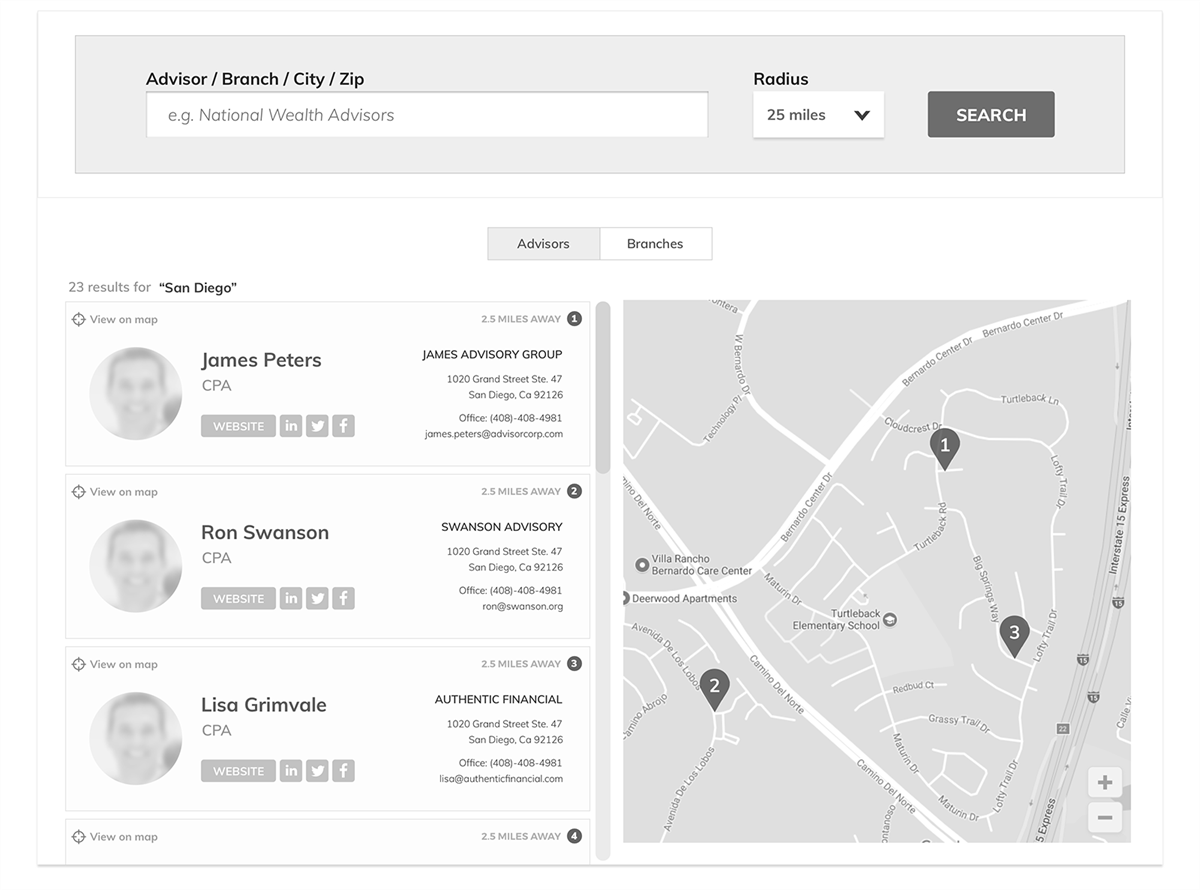Image resolution: width=1200 pixels, height=890 pixels.
Task: Open Ron Swanson's LinkedIn icon
Action: click(x=291, y=599)
